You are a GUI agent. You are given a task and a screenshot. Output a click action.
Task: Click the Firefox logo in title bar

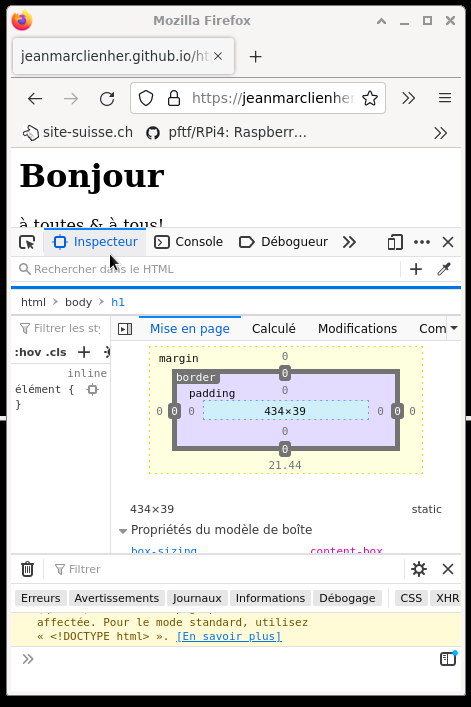22,21
